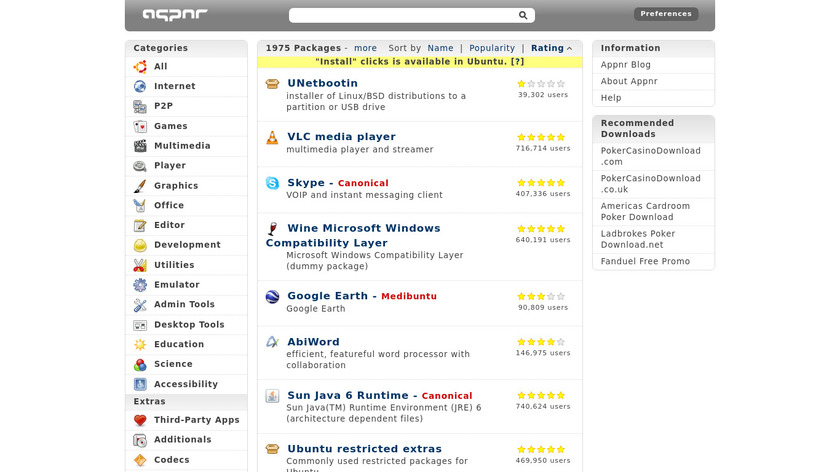Click the search magnifier icon
The height and width of the screenshot is (472, 840).
click(523, 15)
